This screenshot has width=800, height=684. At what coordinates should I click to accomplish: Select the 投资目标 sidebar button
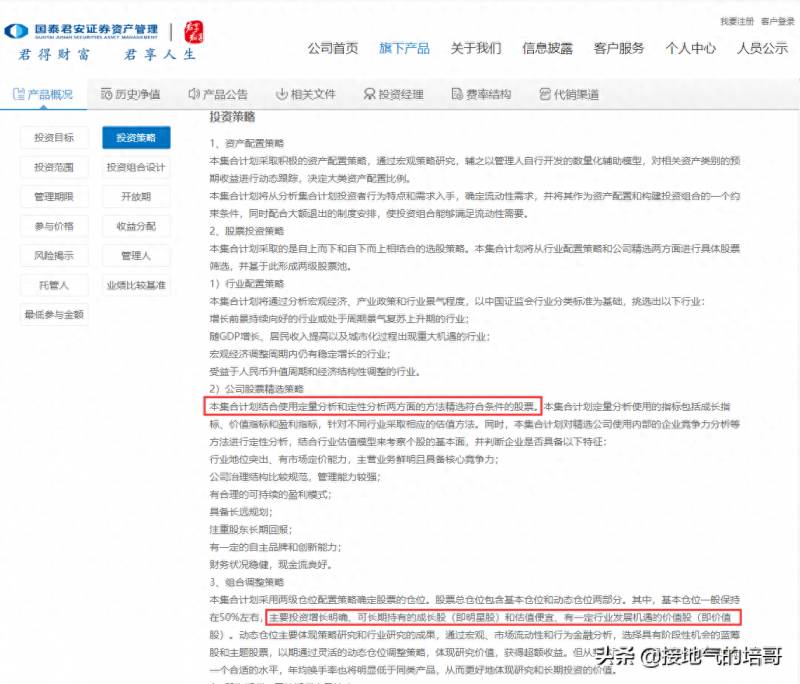click(x=54, y=138)
